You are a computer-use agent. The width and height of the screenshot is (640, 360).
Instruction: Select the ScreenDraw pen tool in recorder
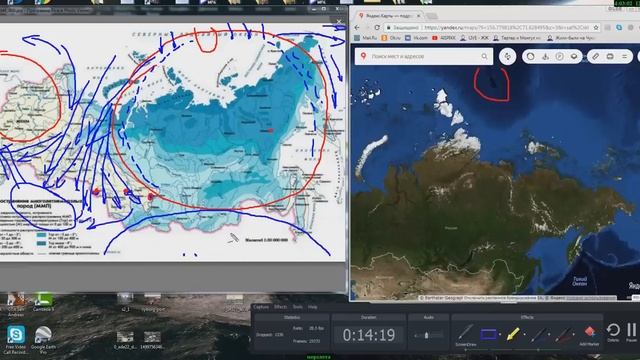pyautogui.click(x=465, y=333)
